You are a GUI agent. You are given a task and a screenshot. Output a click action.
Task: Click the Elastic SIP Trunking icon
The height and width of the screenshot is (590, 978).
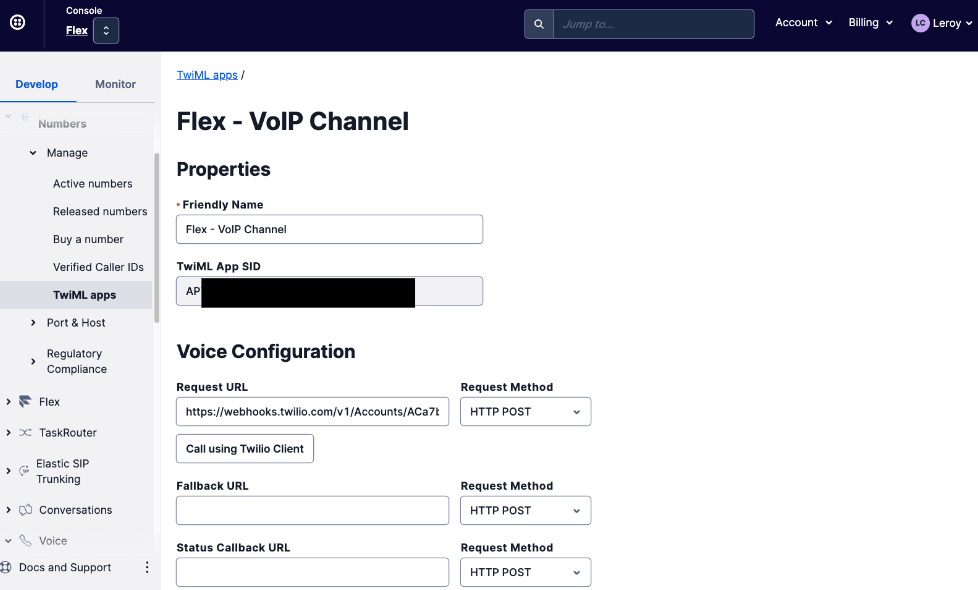pos(24,471)
